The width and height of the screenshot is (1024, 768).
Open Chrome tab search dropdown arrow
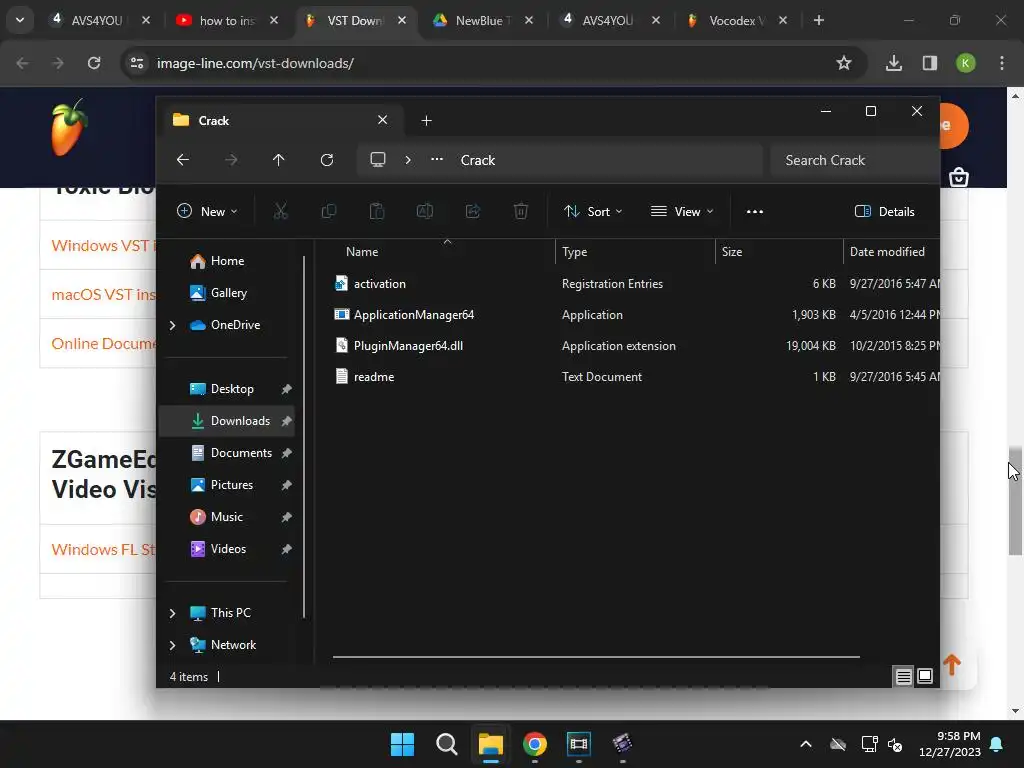(x=20, y=20)
